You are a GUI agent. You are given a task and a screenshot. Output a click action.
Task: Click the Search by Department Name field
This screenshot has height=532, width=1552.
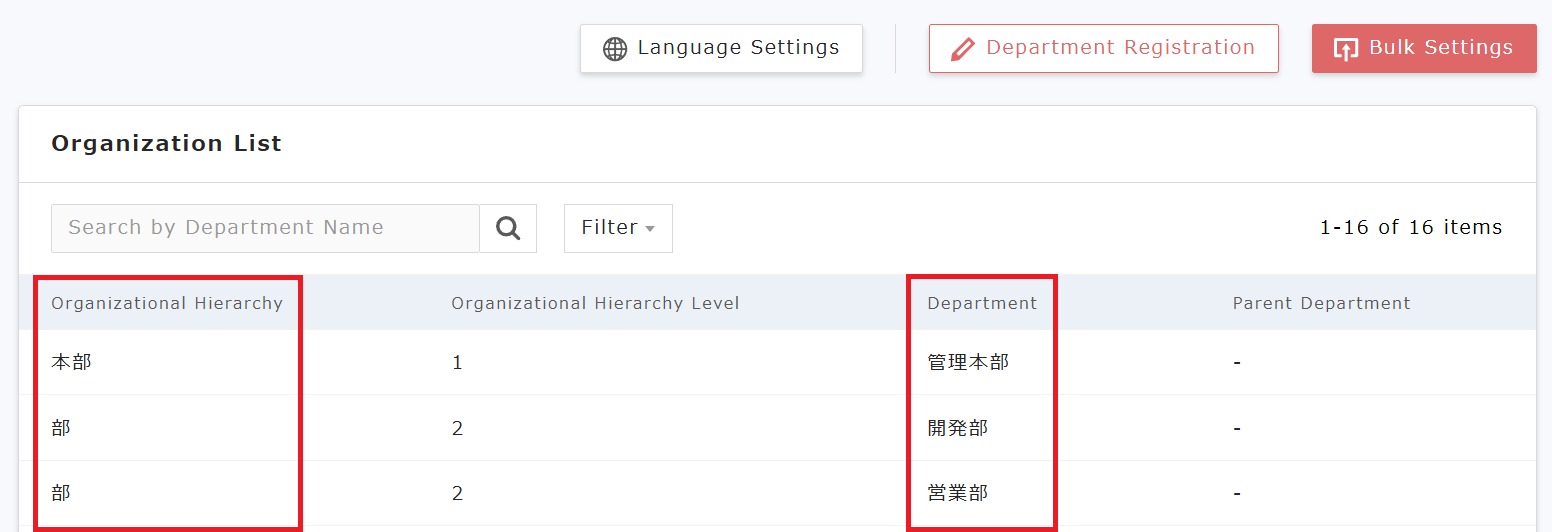(265, 228)
